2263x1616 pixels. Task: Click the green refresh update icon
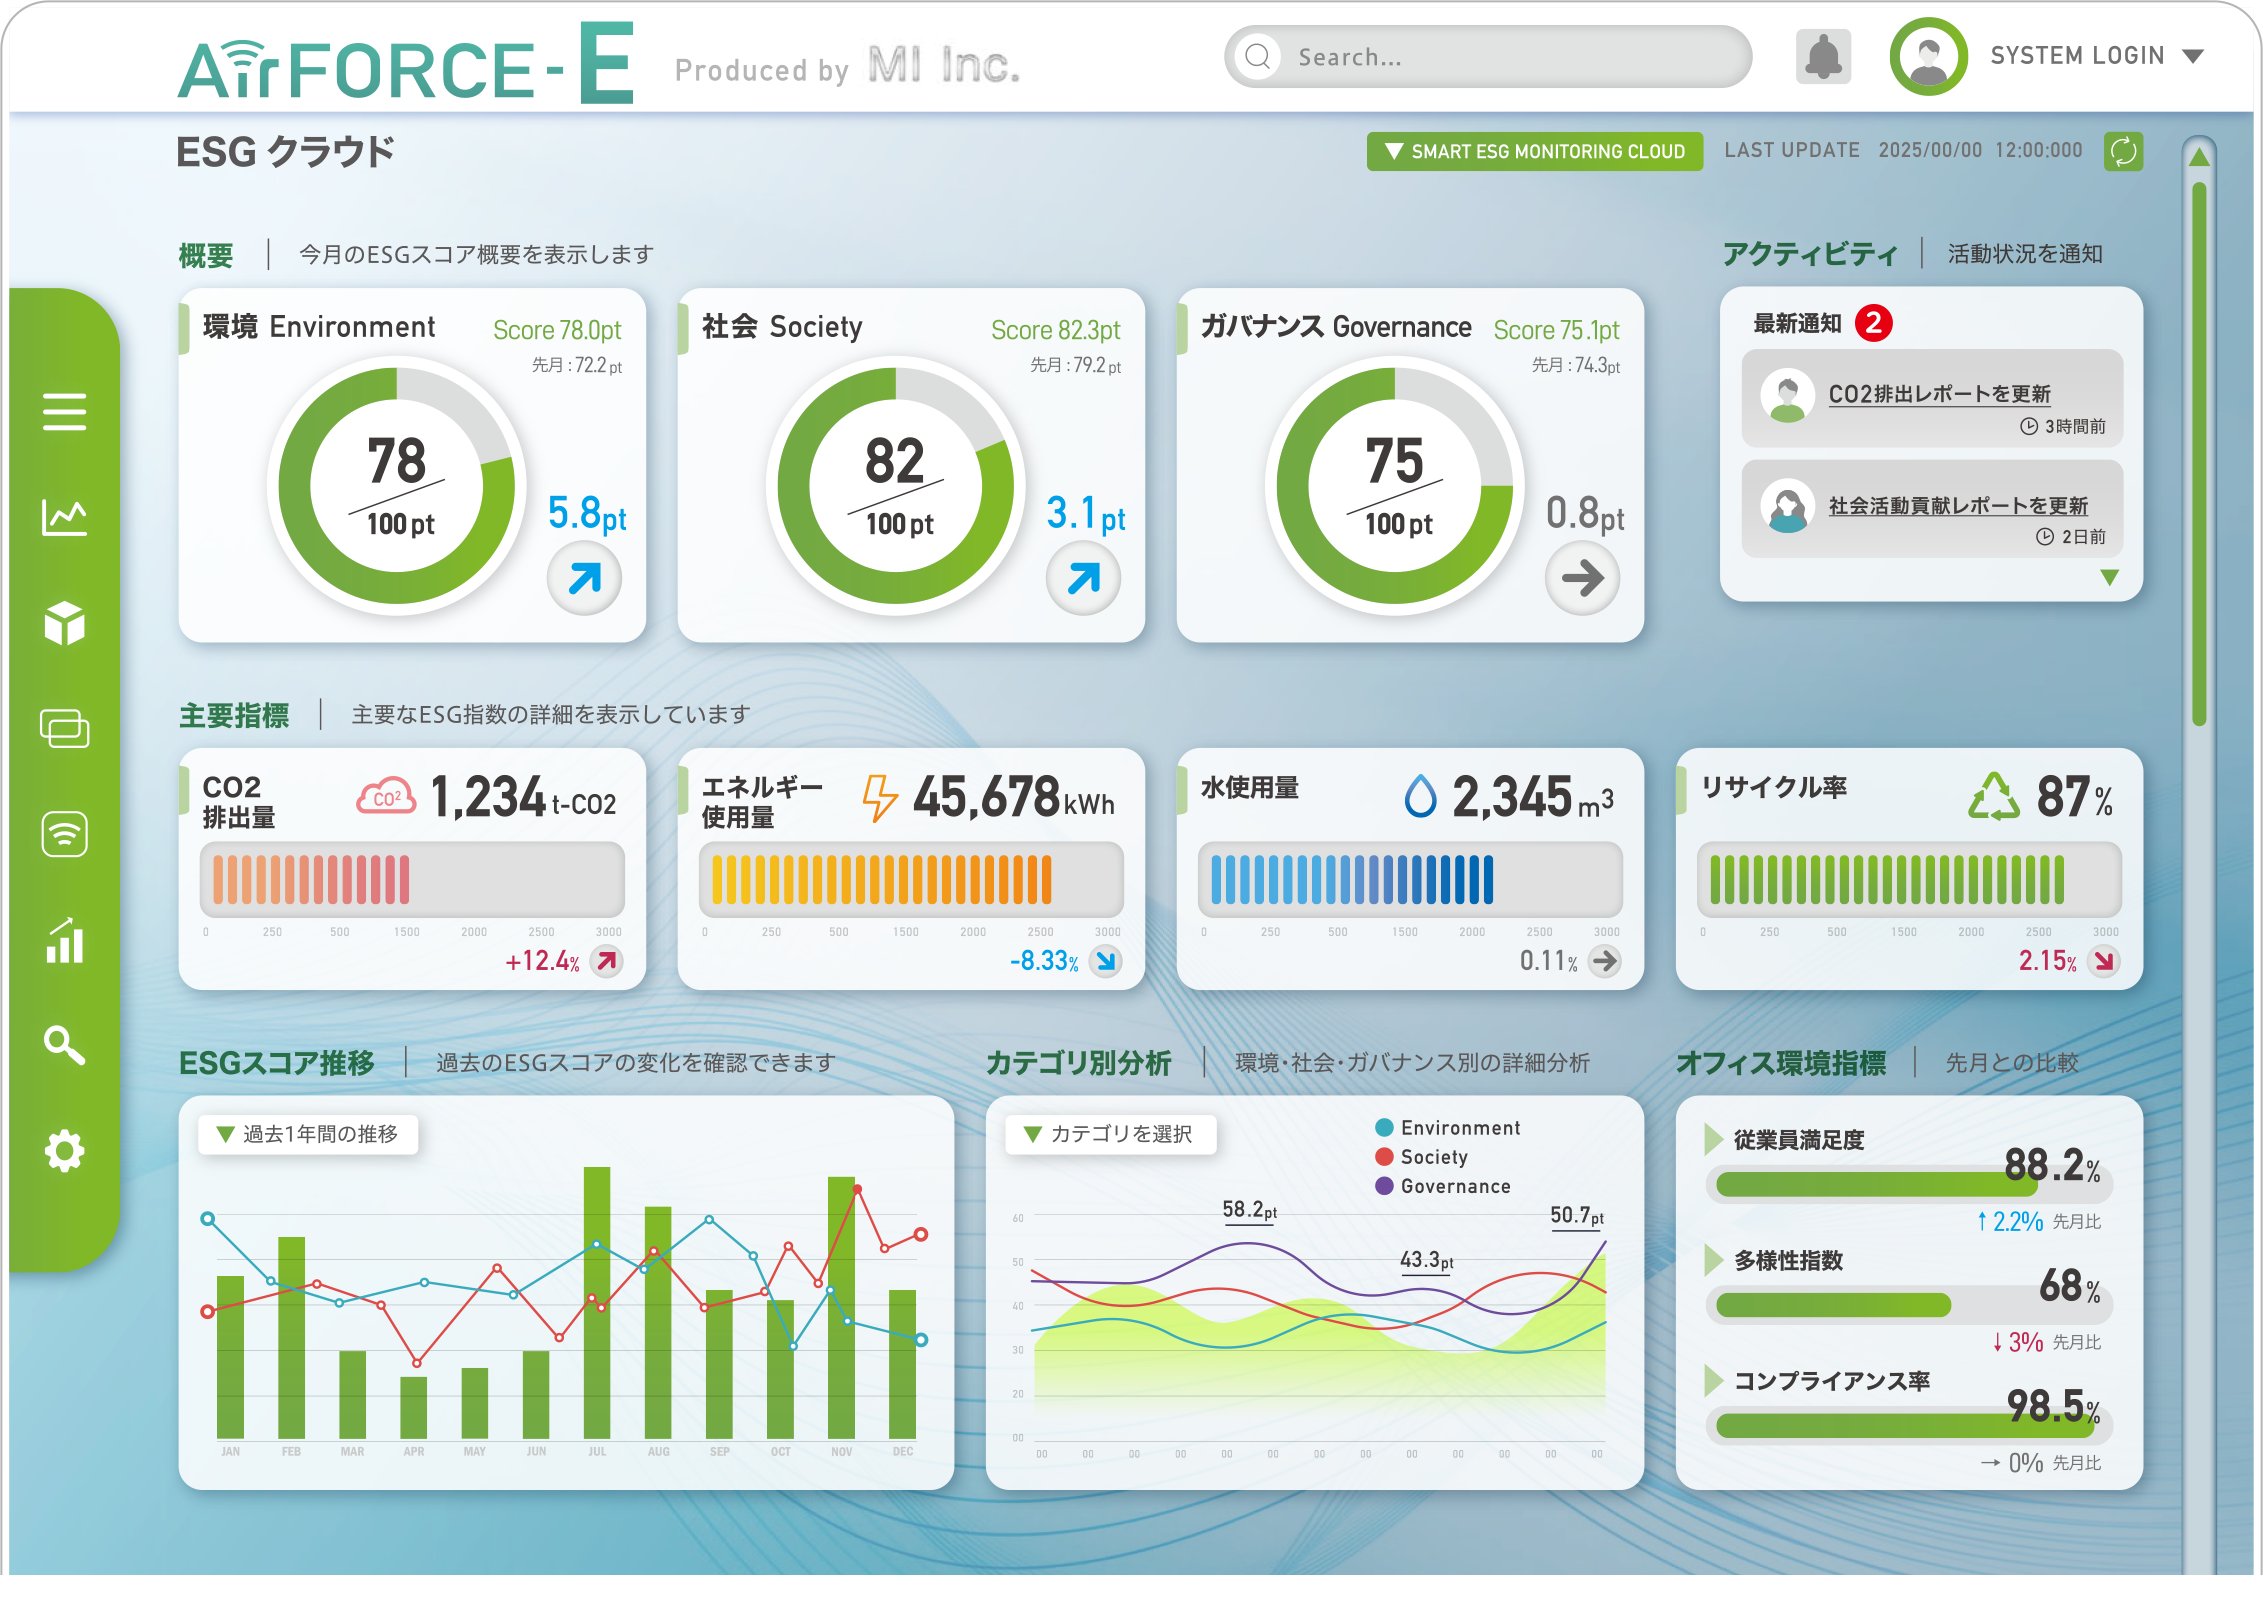point(2123,151)
